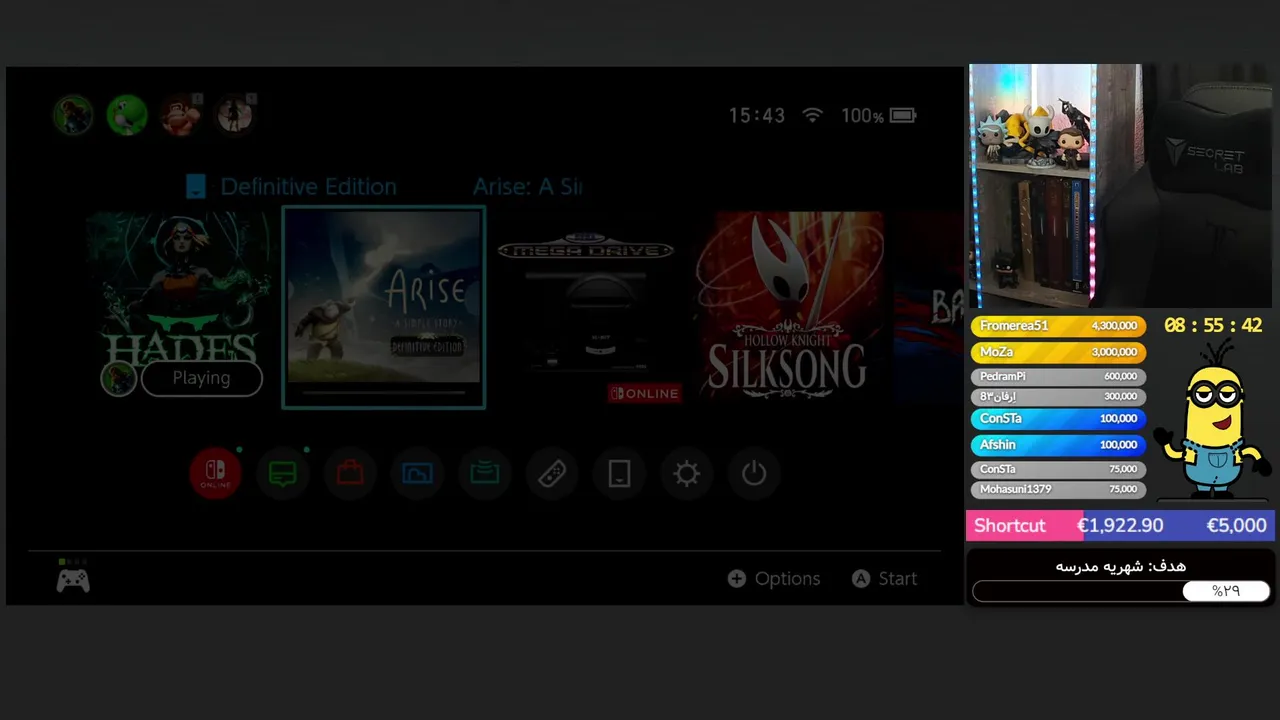
Task: Click the 15:43 clock
Action: (x=756, y=115)
